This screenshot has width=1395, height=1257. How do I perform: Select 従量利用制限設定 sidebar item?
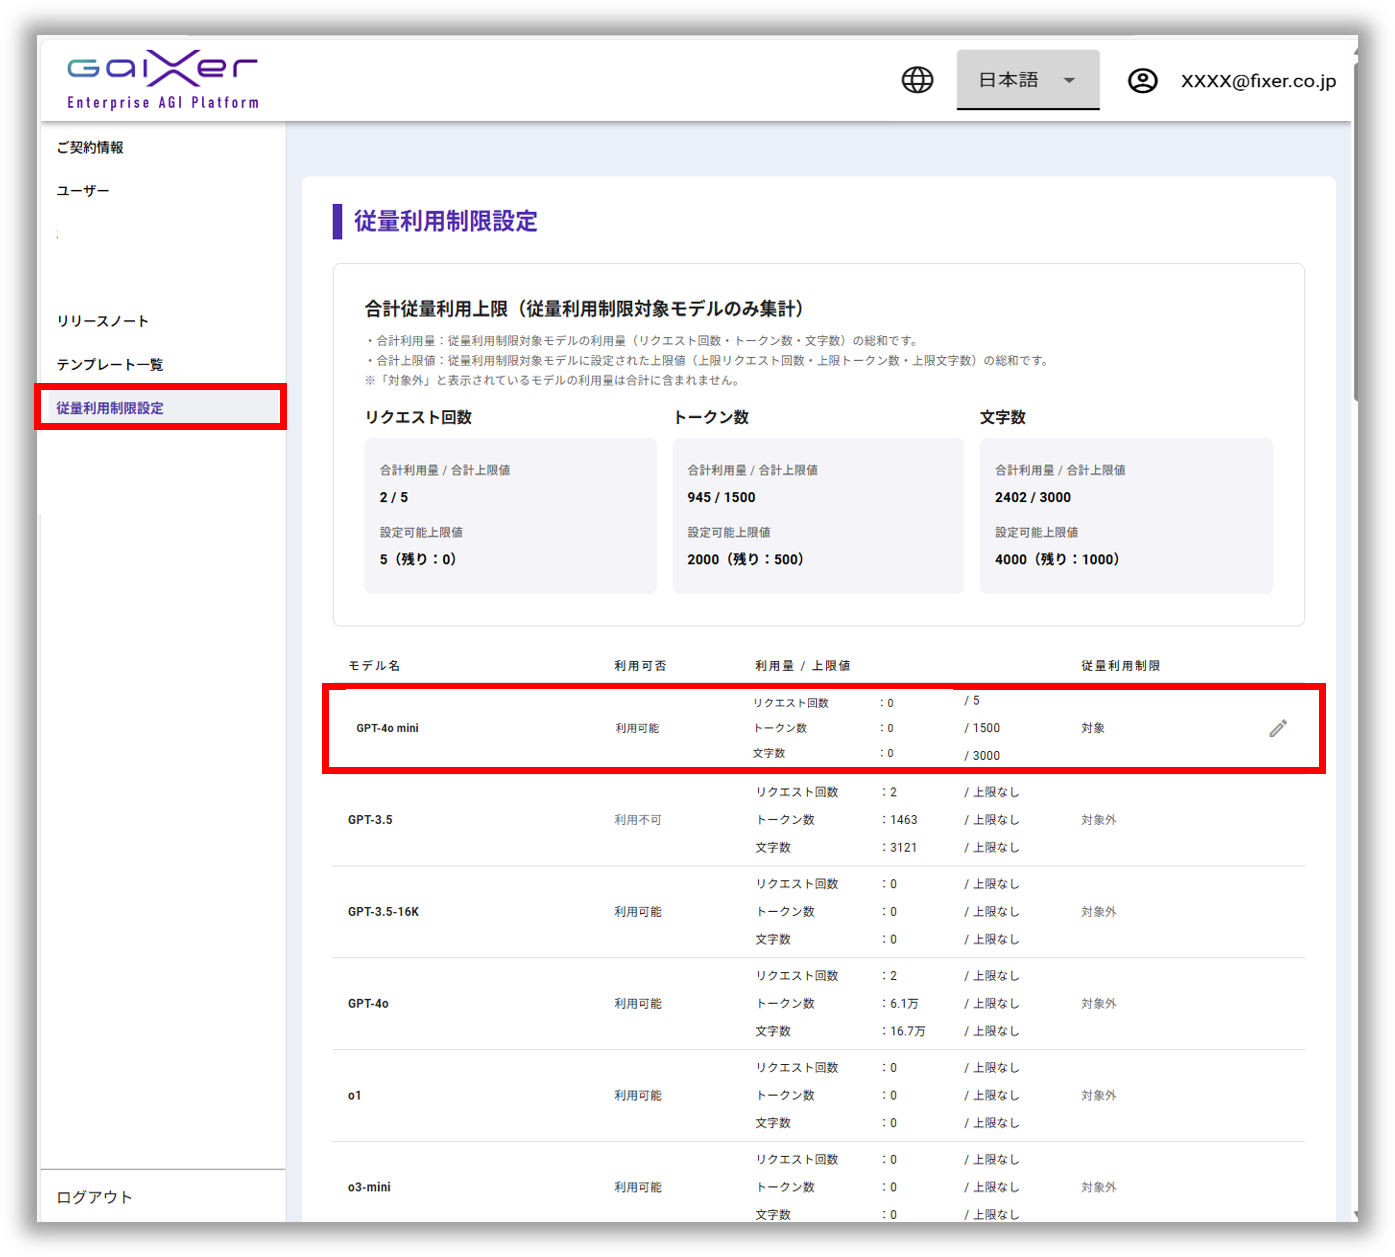110,408
